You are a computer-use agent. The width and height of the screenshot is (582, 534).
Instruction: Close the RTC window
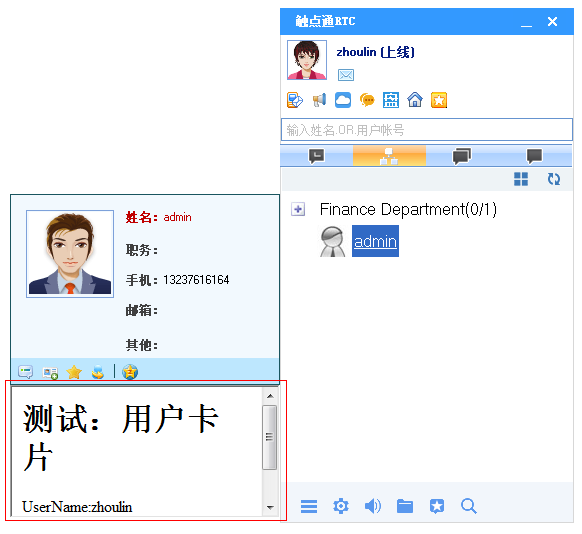pos(552,22)
